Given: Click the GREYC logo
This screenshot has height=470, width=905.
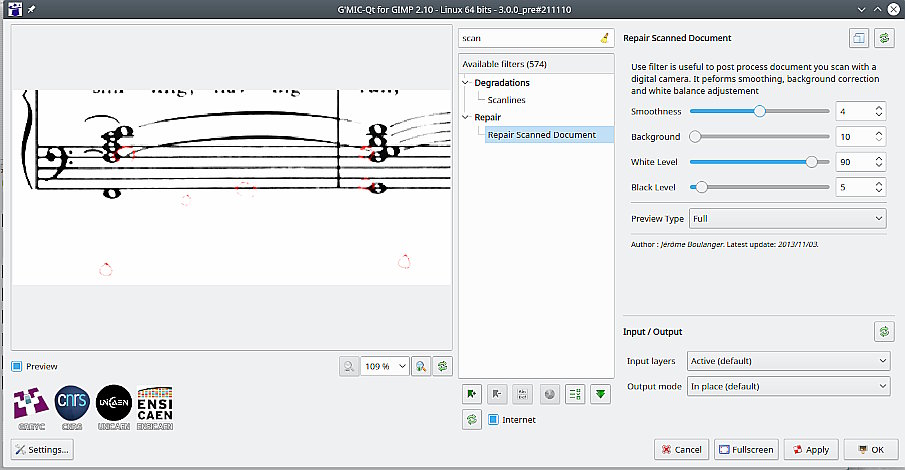Looking at the screenshot, I should click(31, 408).
